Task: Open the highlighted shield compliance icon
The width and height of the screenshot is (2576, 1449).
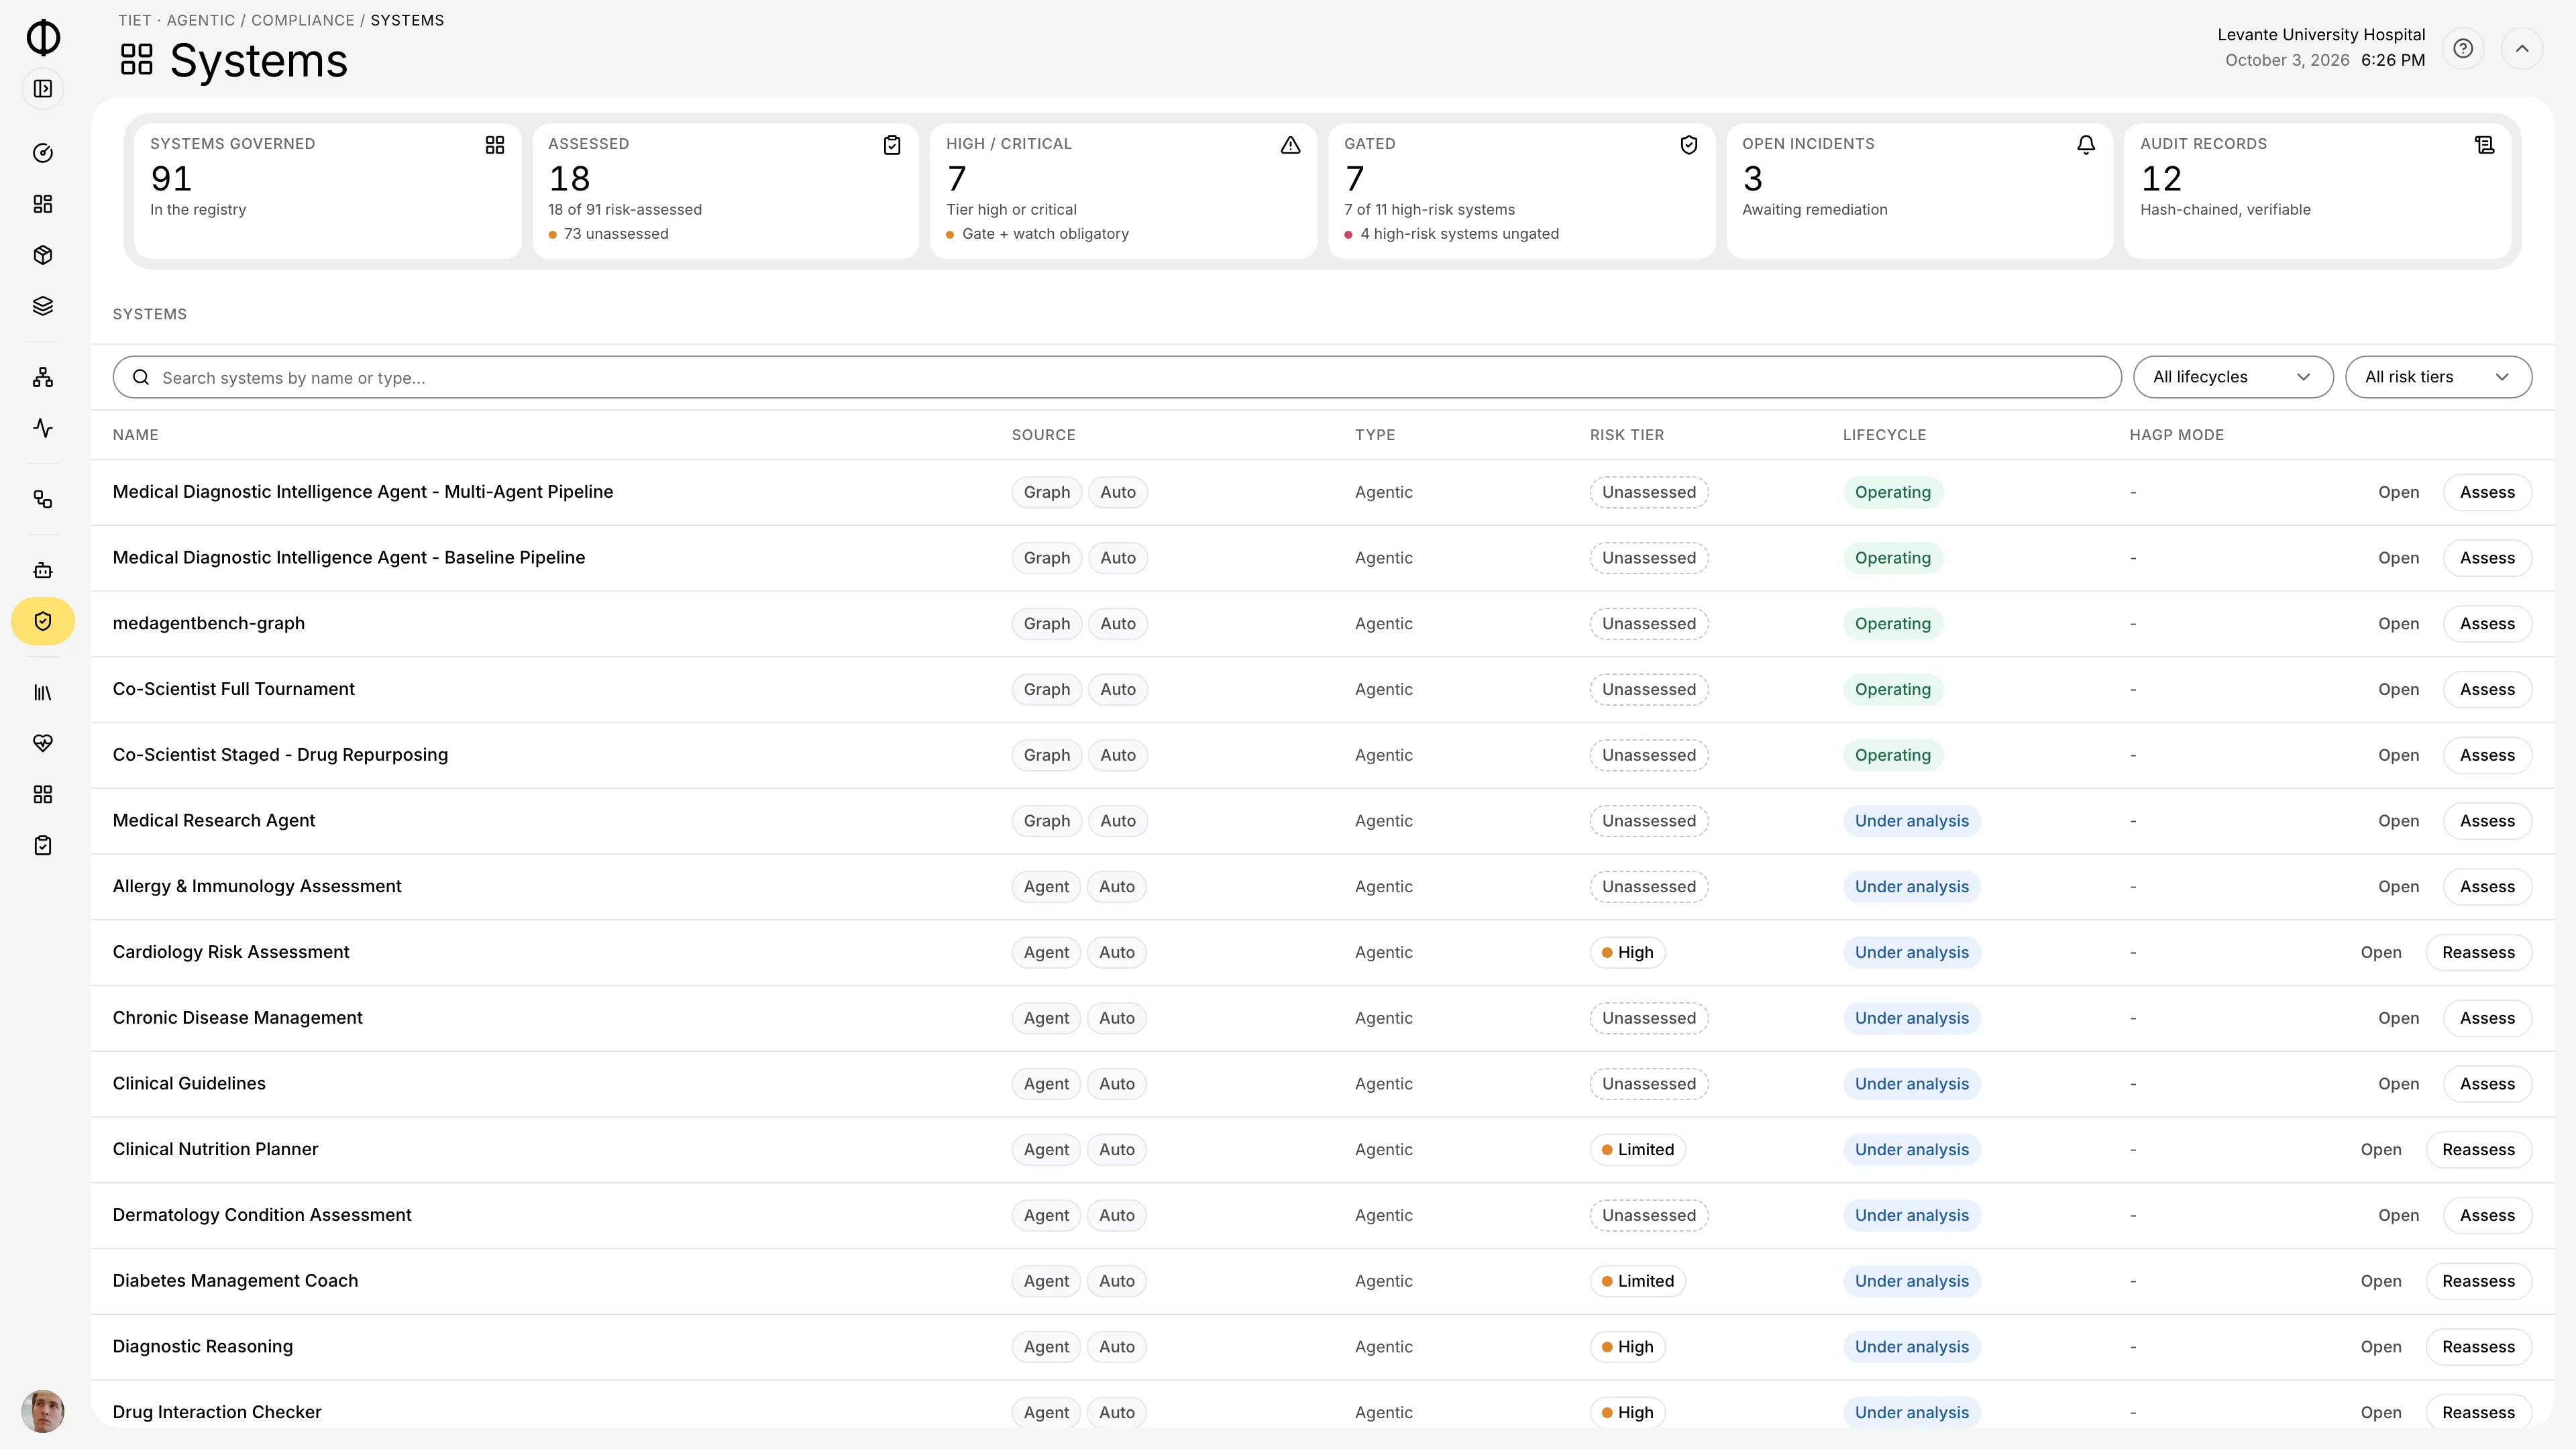Action: point(43,621)
